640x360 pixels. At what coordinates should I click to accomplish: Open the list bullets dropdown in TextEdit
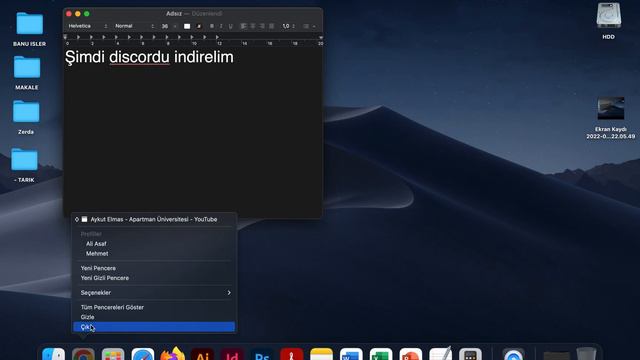coord(309,26)
